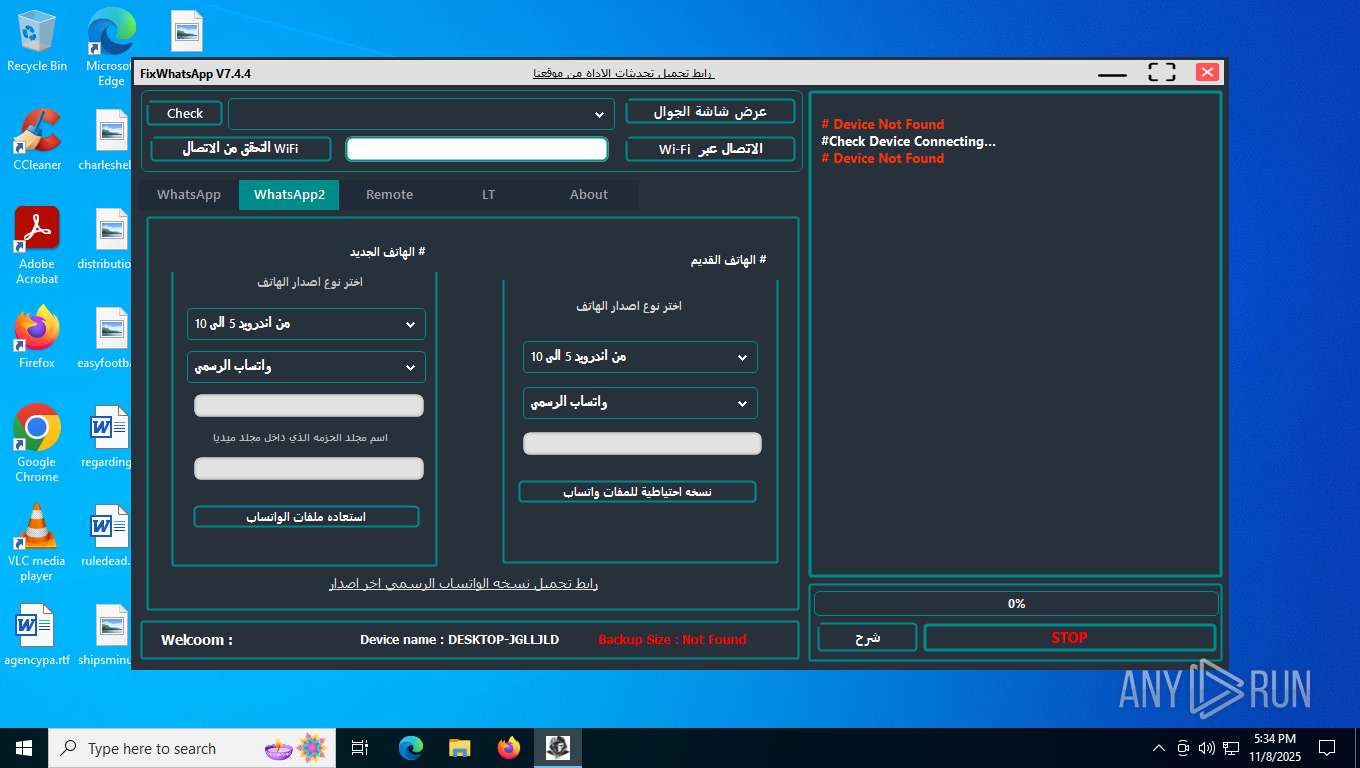
Task: Launch Firefox from the desktop icon
Action: (x=37, y=338)
